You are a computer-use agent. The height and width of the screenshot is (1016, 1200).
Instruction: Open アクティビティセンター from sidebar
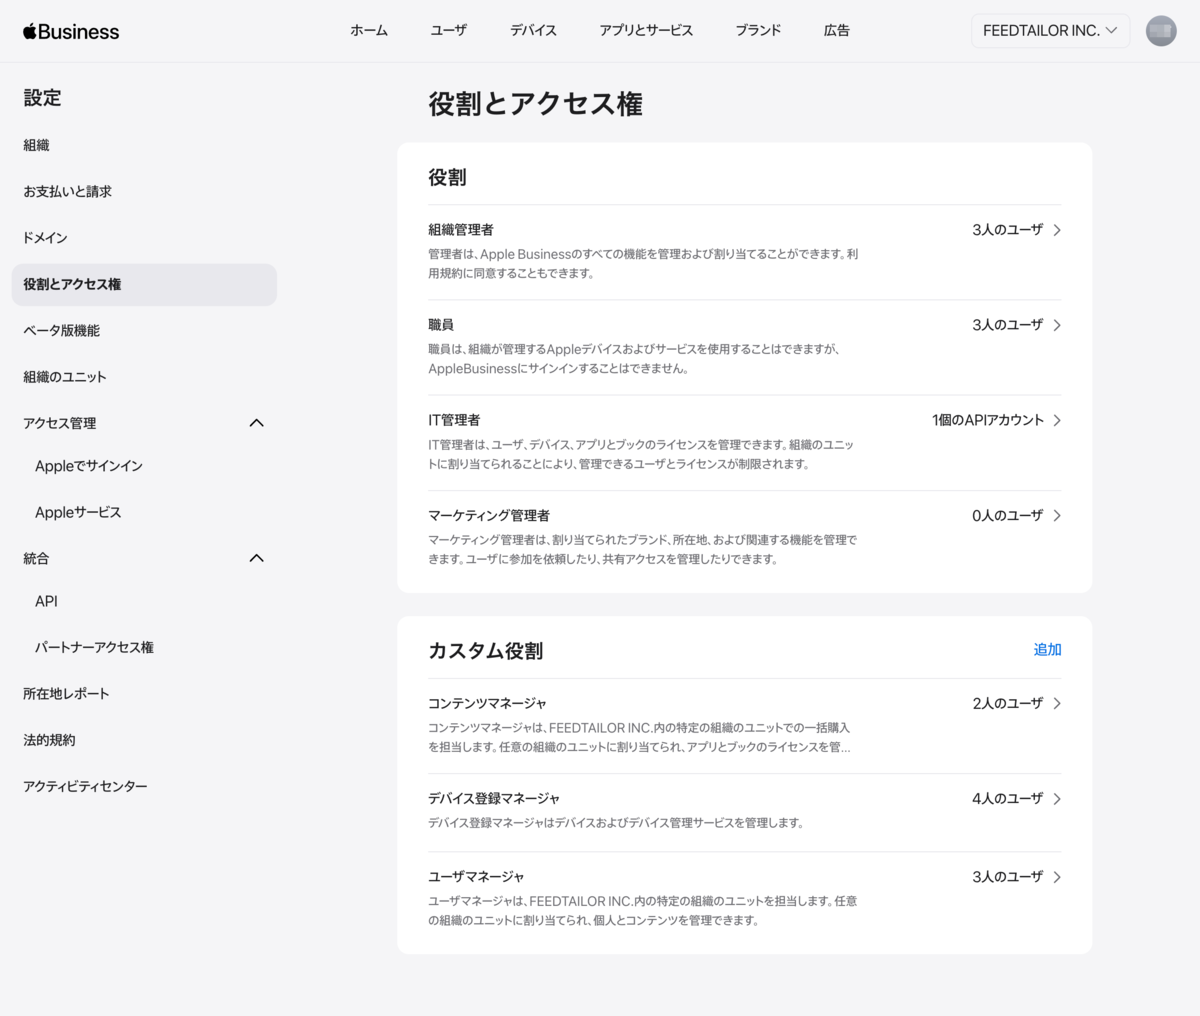pyautogui.click(x=85, y=786)
